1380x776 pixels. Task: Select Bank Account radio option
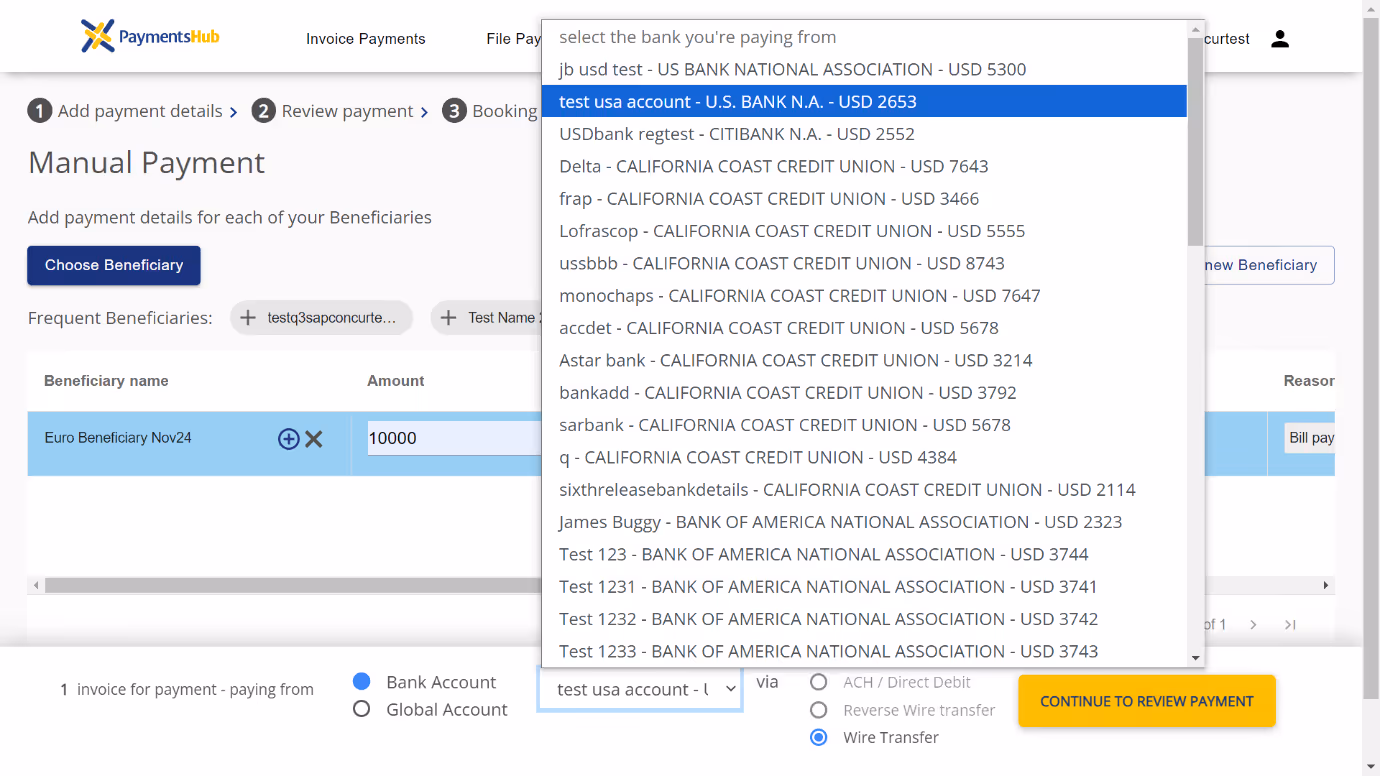(x=362, y=682)
